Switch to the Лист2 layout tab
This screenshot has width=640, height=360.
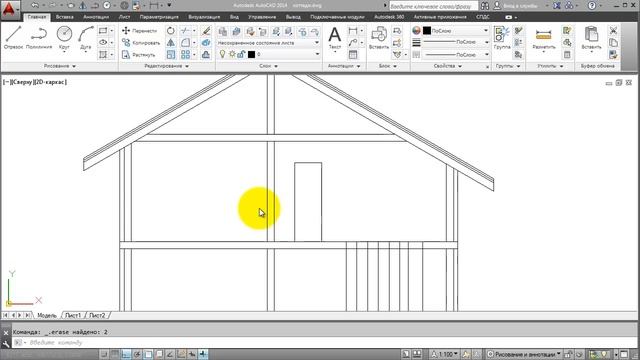pyautogui.click(x=97, y=316)
